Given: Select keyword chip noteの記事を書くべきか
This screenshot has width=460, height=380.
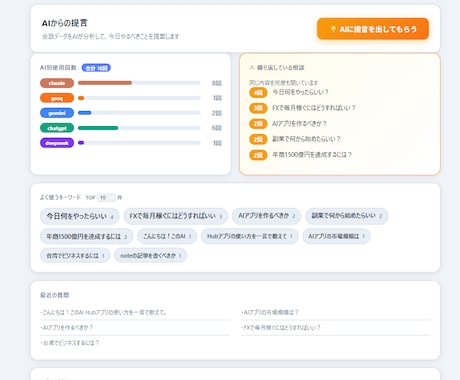Looking at the screenshot, I should point(151,256).
